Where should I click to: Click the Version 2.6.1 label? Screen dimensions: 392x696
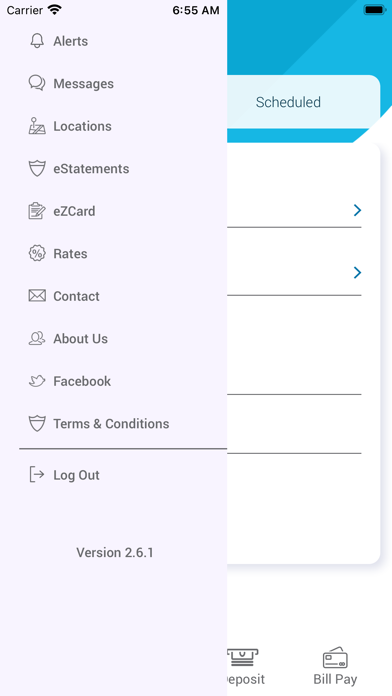(x=115, y=553)
